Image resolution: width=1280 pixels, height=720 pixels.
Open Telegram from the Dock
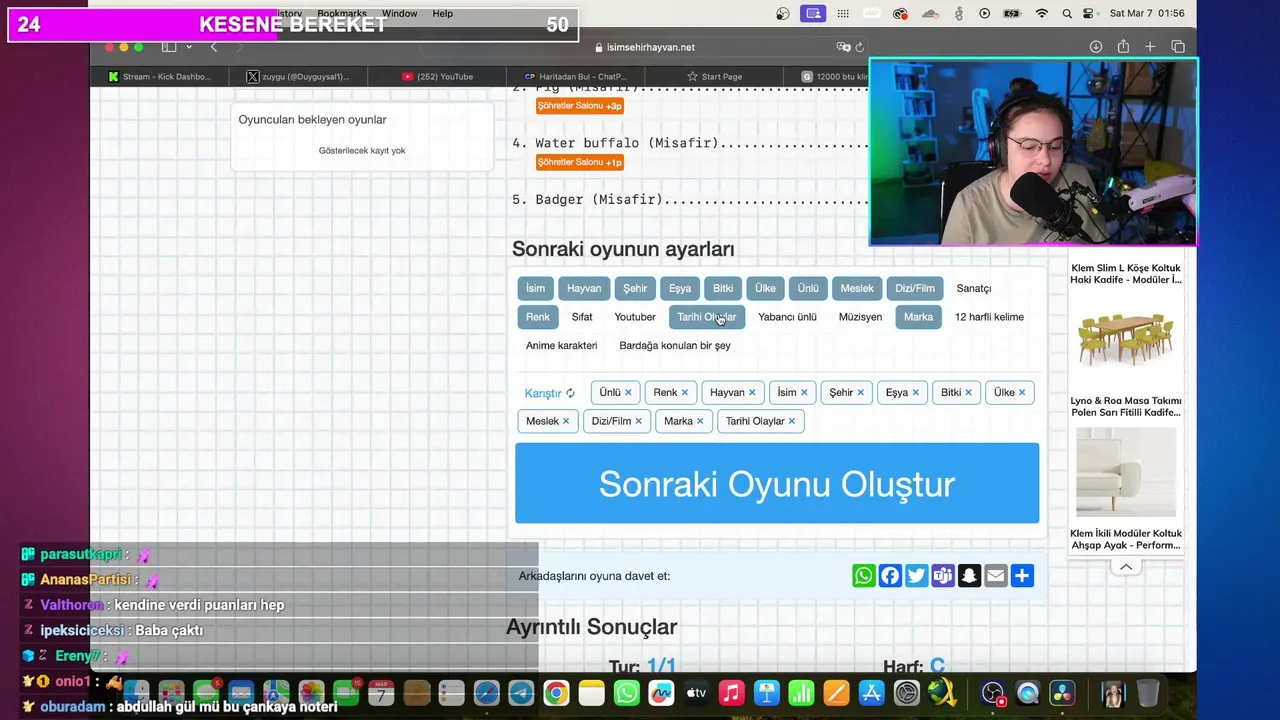[x=521, y=693]
